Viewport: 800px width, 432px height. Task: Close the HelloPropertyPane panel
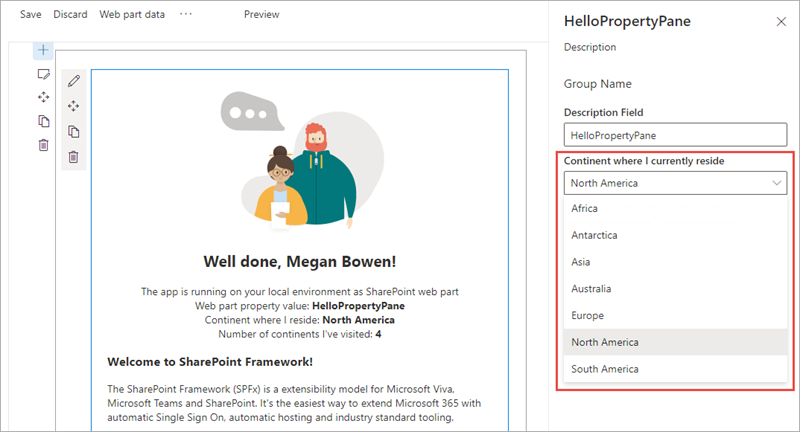pyautogui.click(x=781, y=21)
